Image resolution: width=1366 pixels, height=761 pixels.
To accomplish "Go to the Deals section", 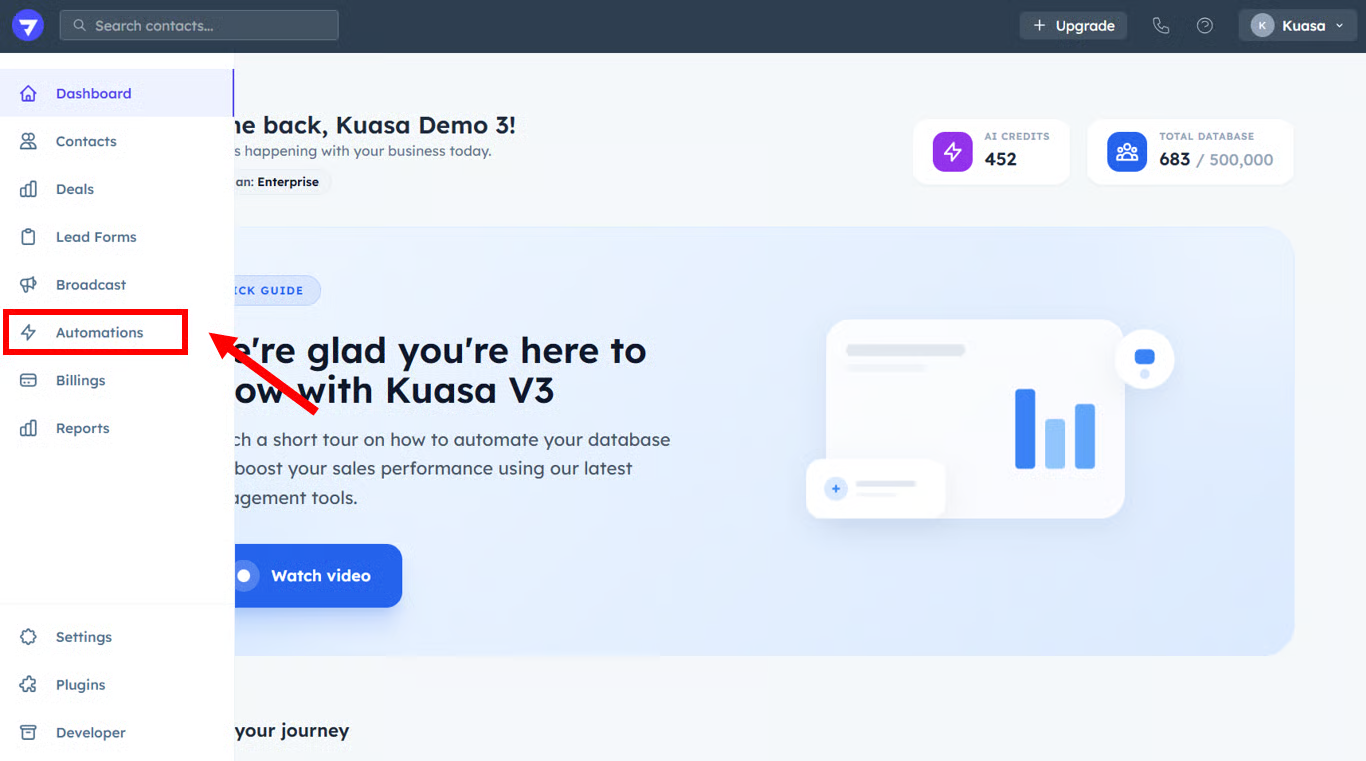I will point(75,190).
